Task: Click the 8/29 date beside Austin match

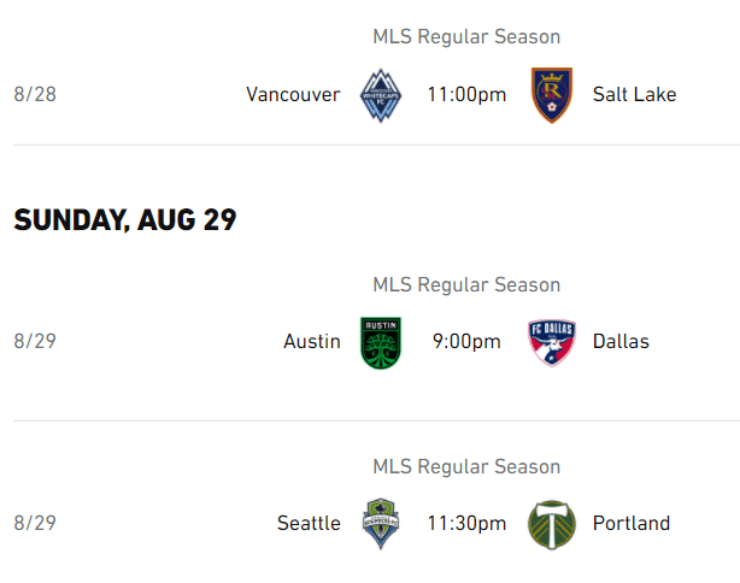Action: 35,342
